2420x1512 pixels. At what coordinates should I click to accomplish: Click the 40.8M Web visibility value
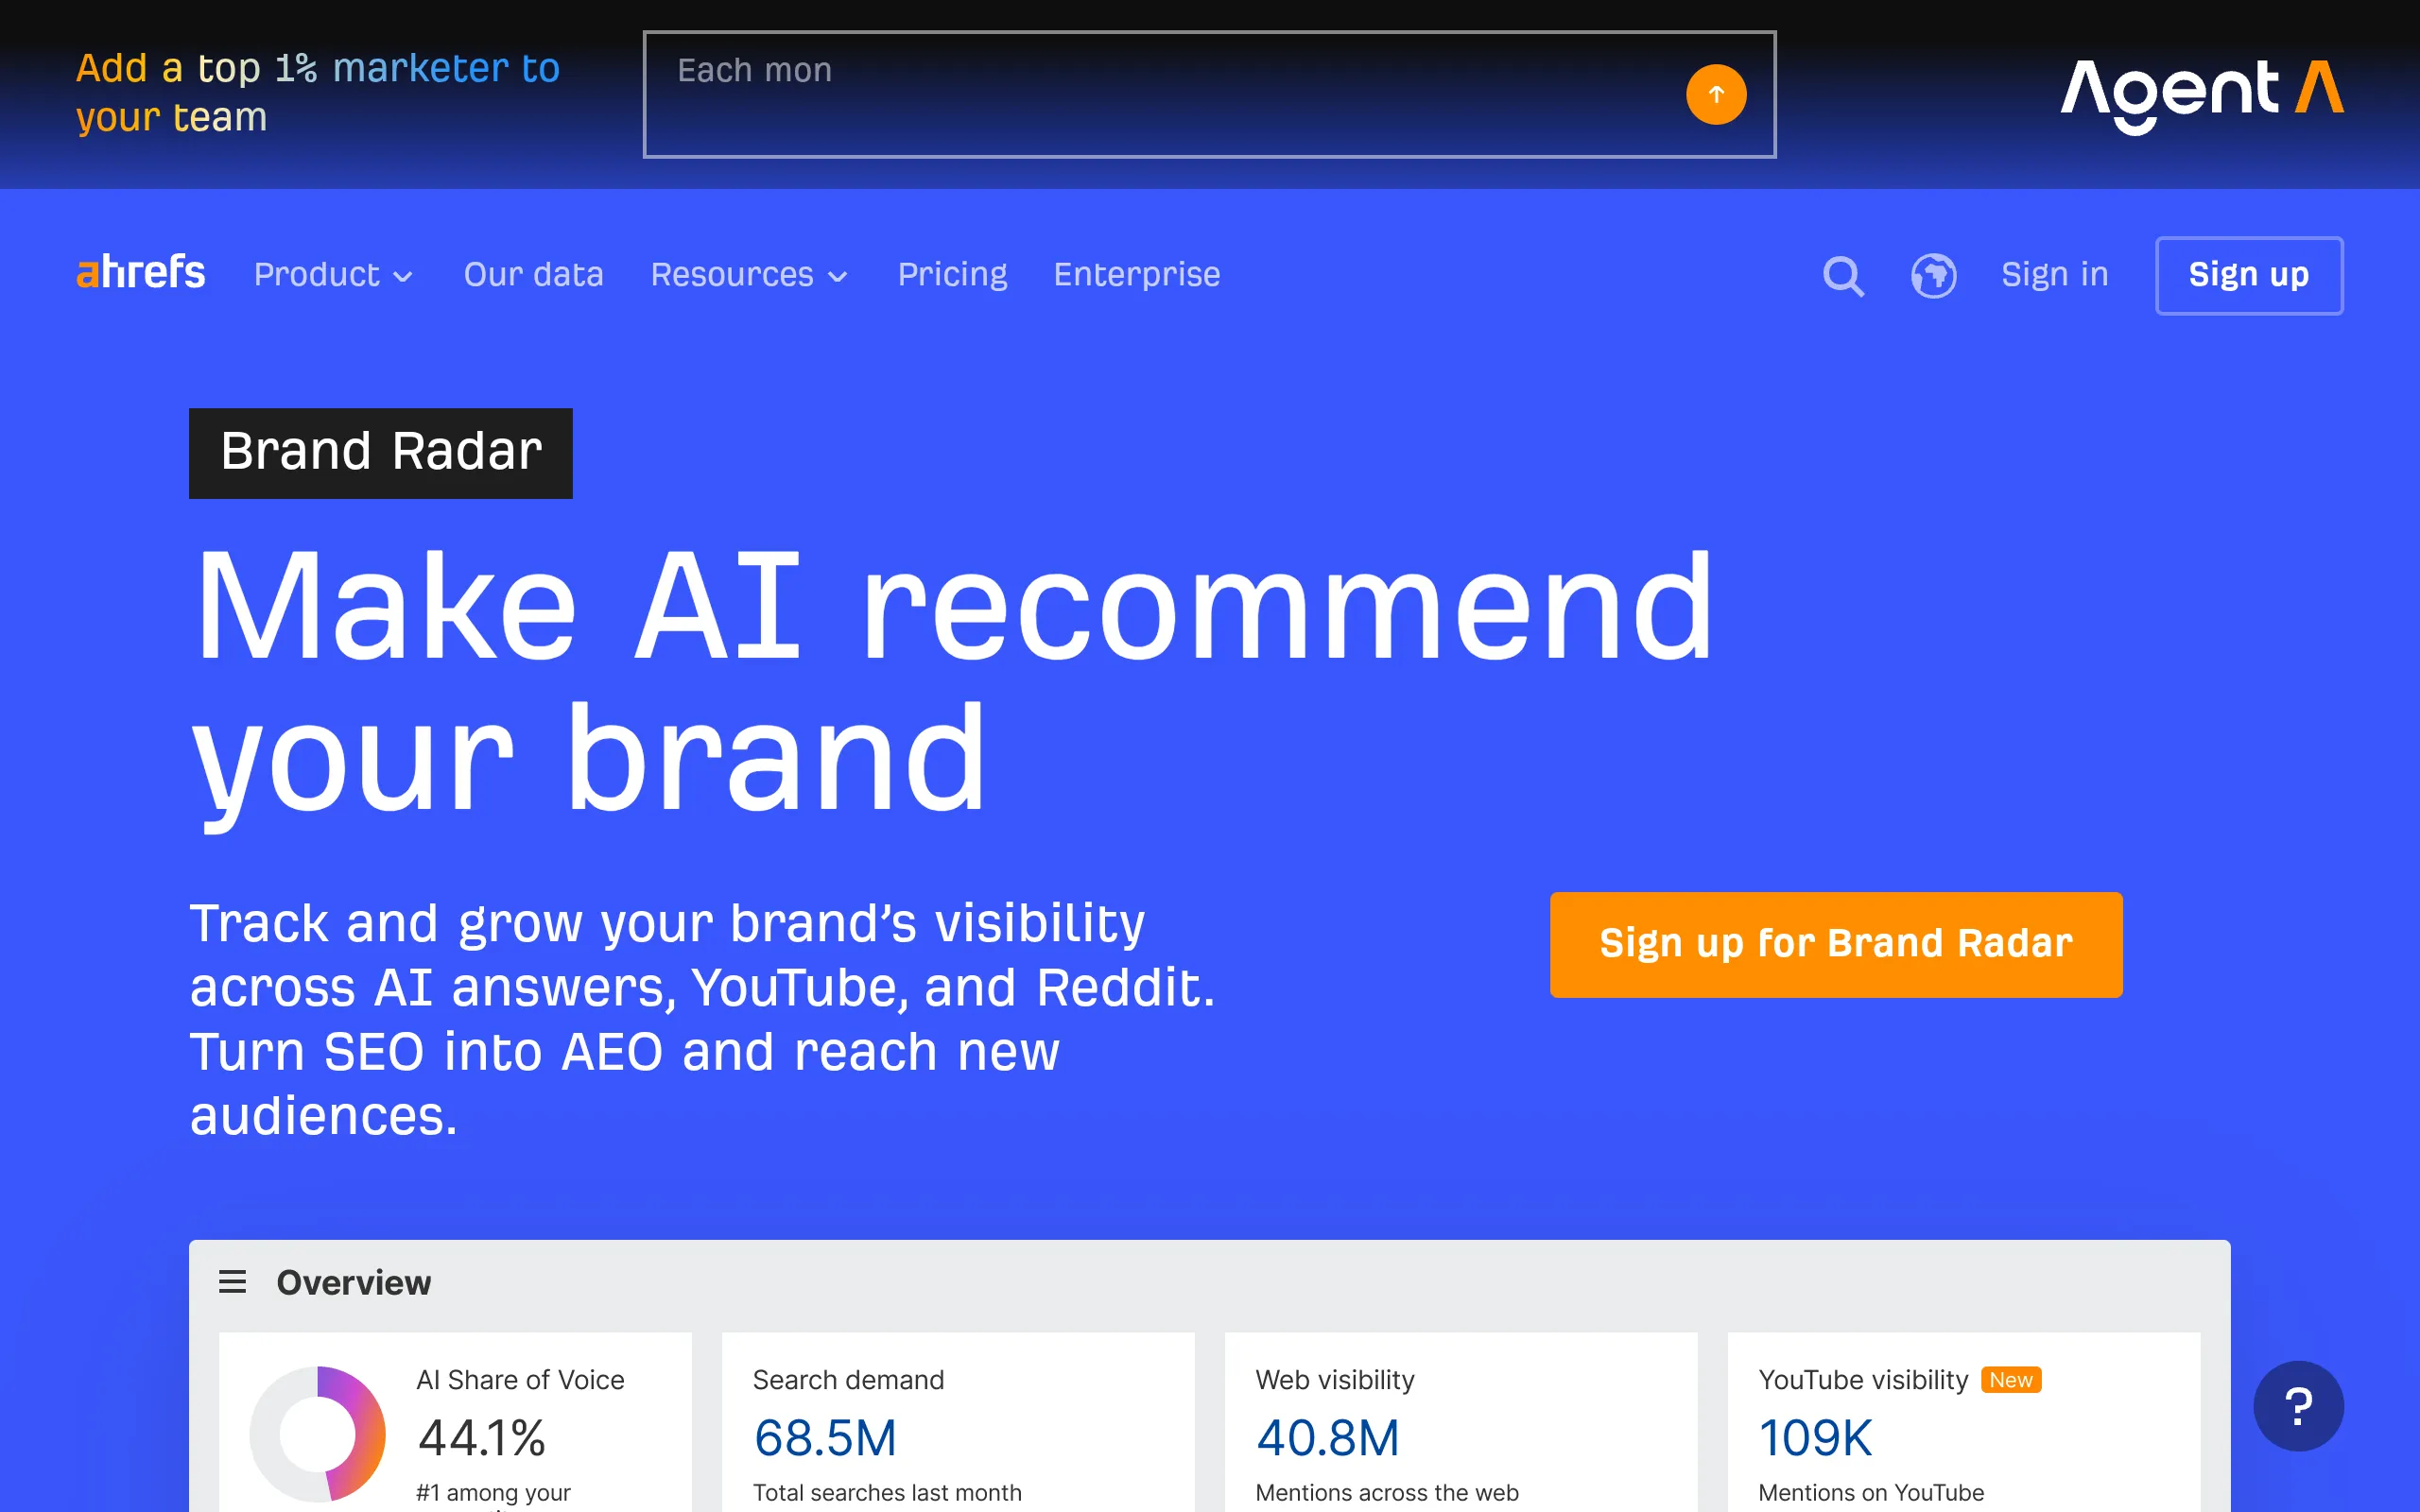click(1327, 1438)
